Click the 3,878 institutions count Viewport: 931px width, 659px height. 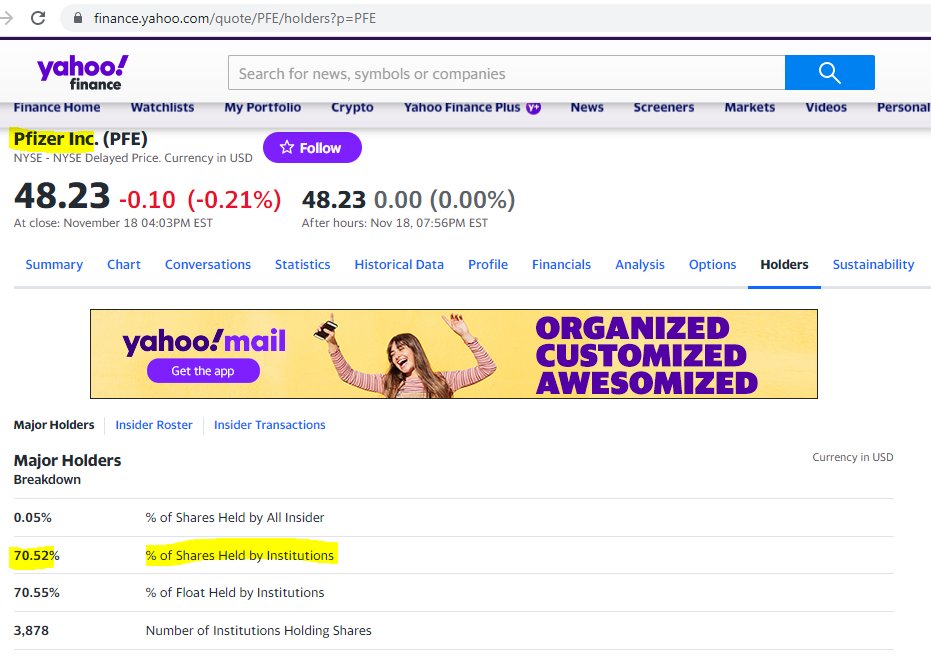(x=31, y=630)
